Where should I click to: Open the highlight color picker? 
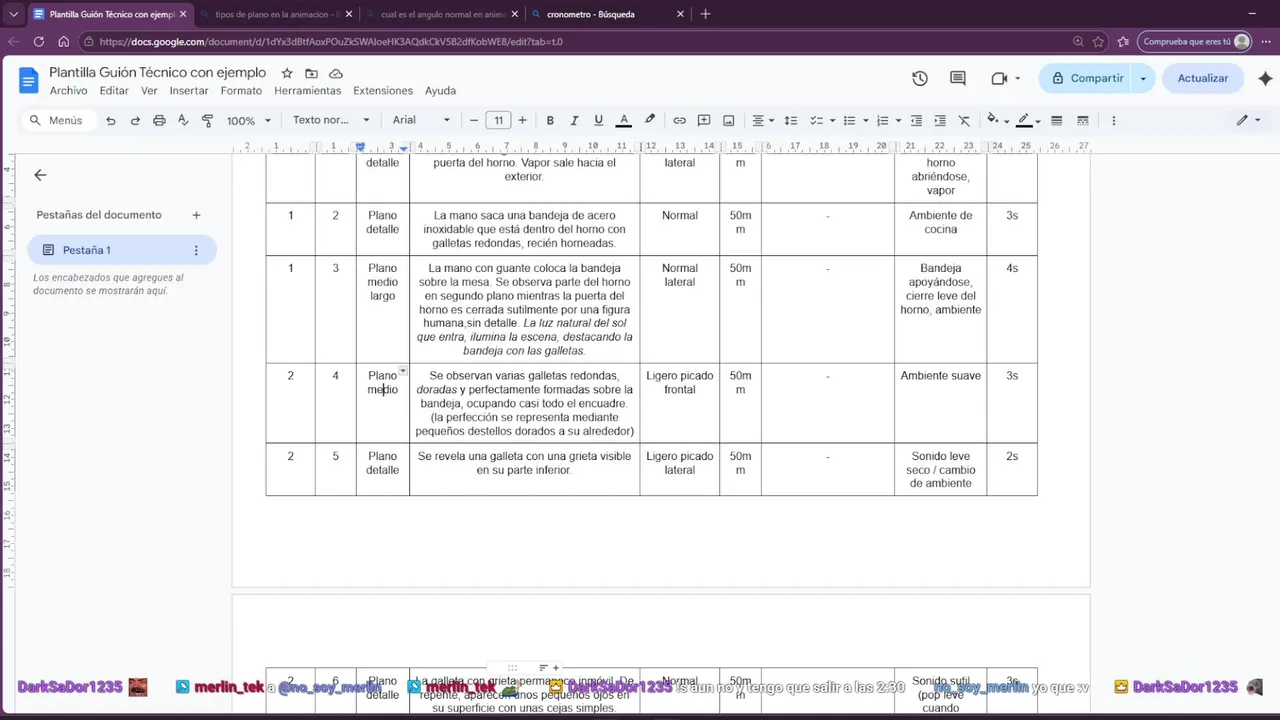pyautogui.click(x=650, y=120)
